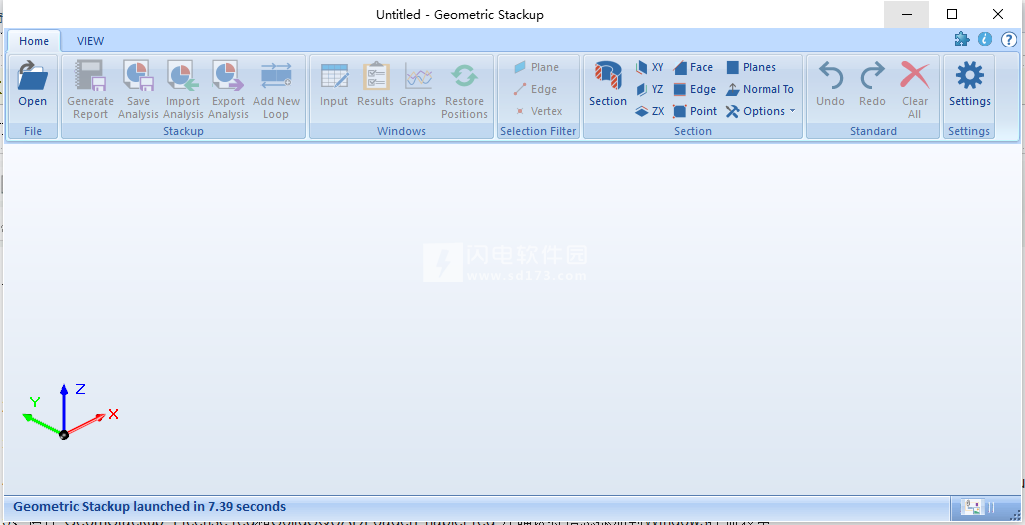Click the launch time status bar message
Image resolution: width=1025 pixels, height=525 pixels.
pos(150,507)
